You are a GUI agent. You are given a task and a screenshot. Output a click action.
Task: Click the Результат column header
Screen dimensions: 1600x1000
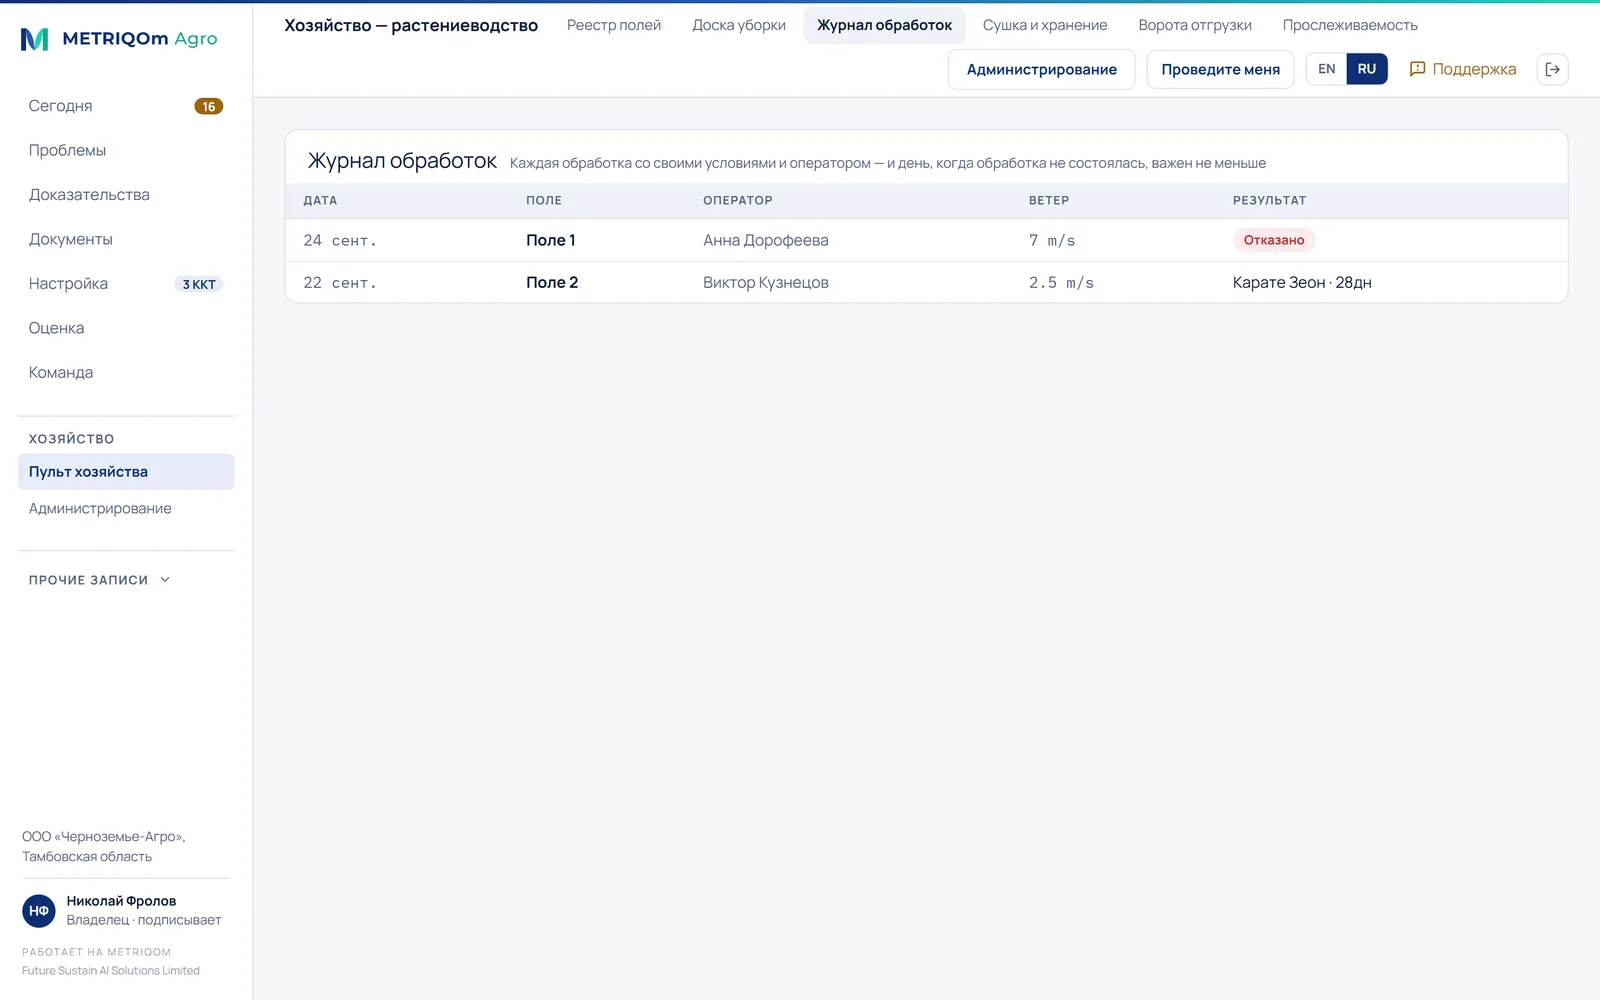(1269, 200)
